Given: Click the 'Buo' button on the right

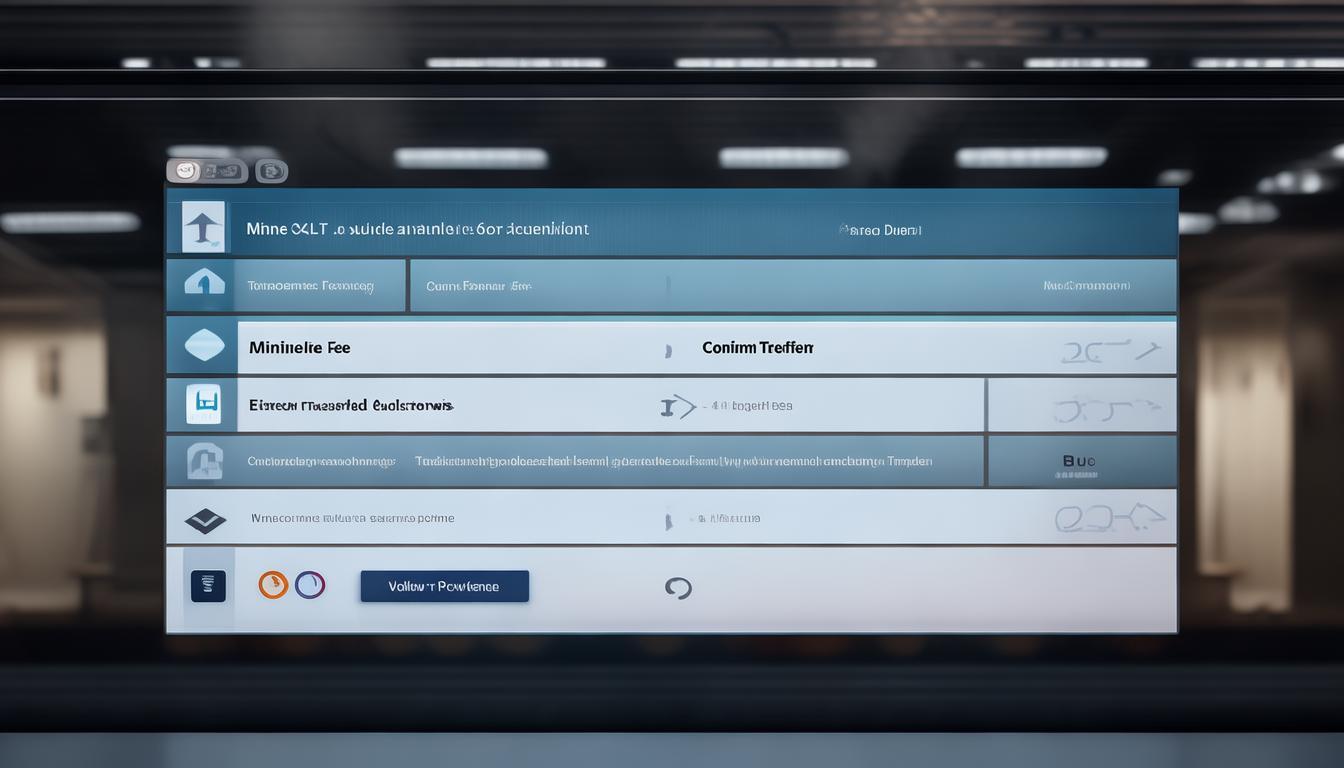Looking at the screenshot, I should pos(1079,462).
